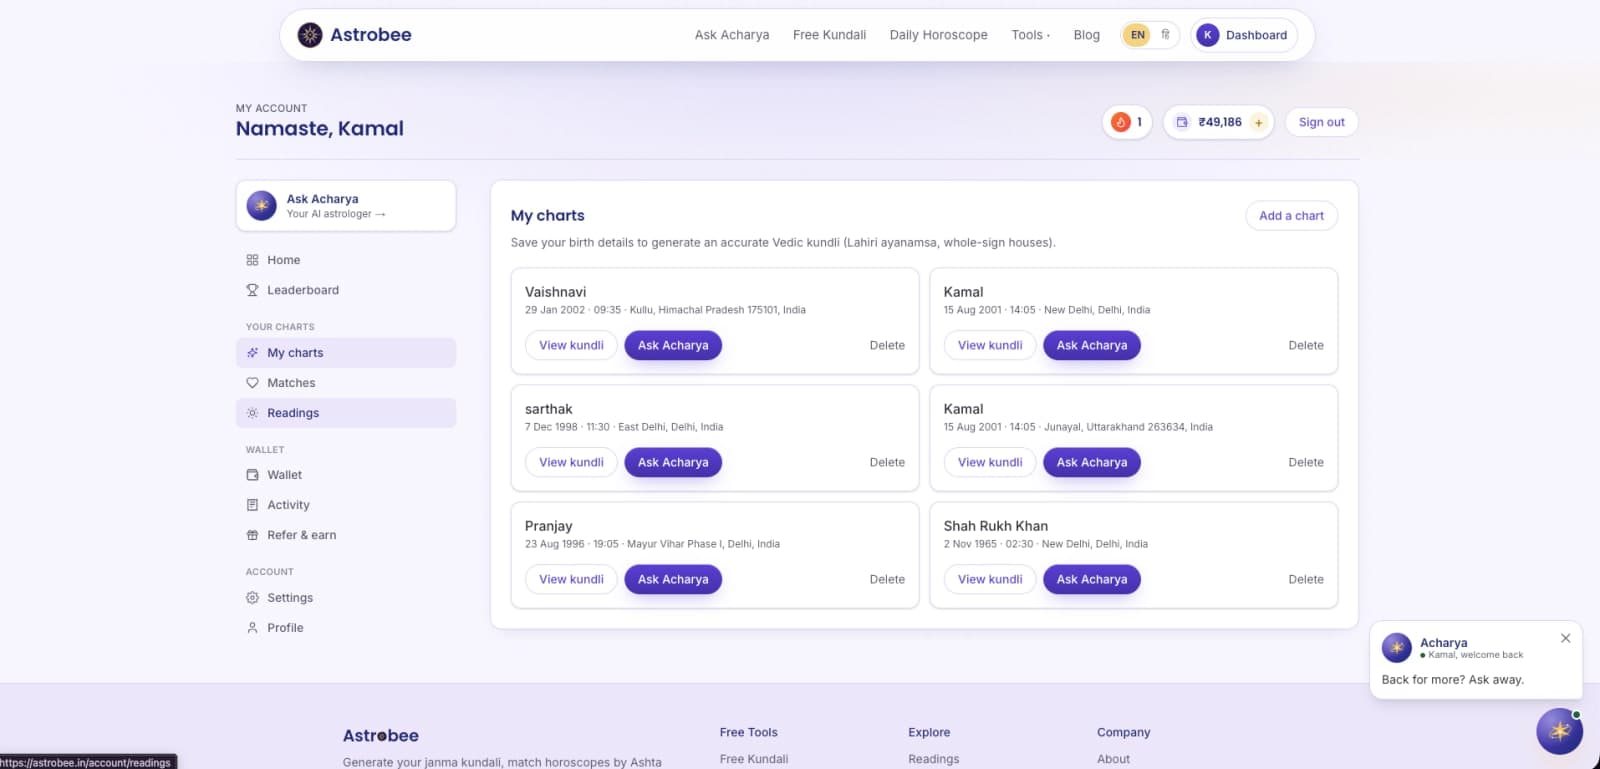
Task: Click the Sign out button
Action: tap(1321, 122)
